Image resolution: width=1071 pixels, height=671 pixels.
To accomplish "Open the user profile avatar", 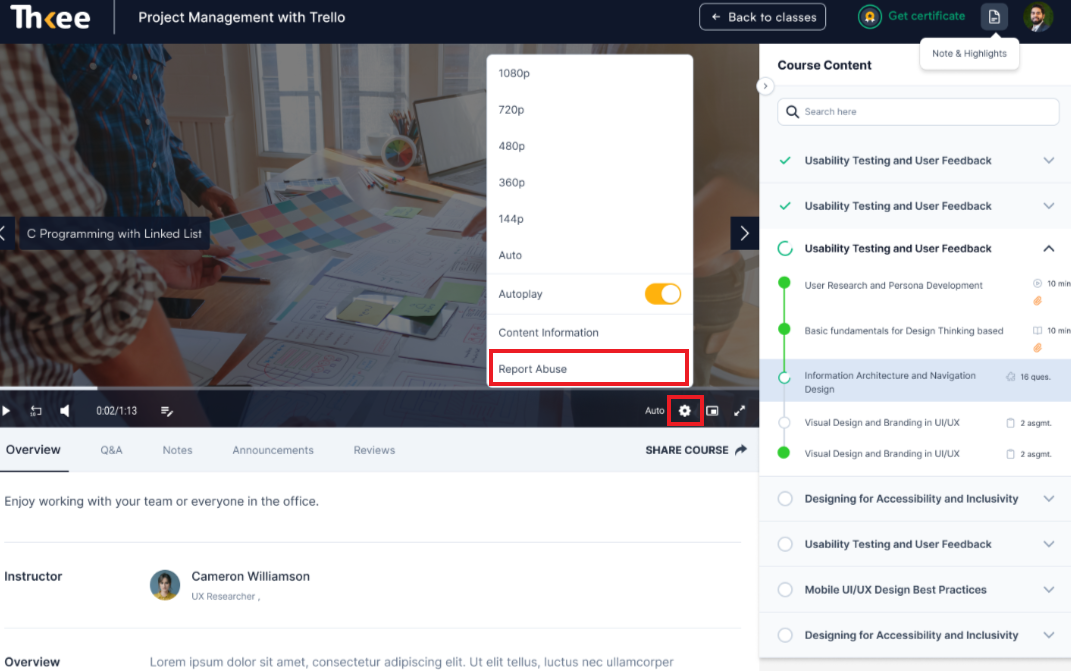I will pyautogui.click(x=1038, y=16).
